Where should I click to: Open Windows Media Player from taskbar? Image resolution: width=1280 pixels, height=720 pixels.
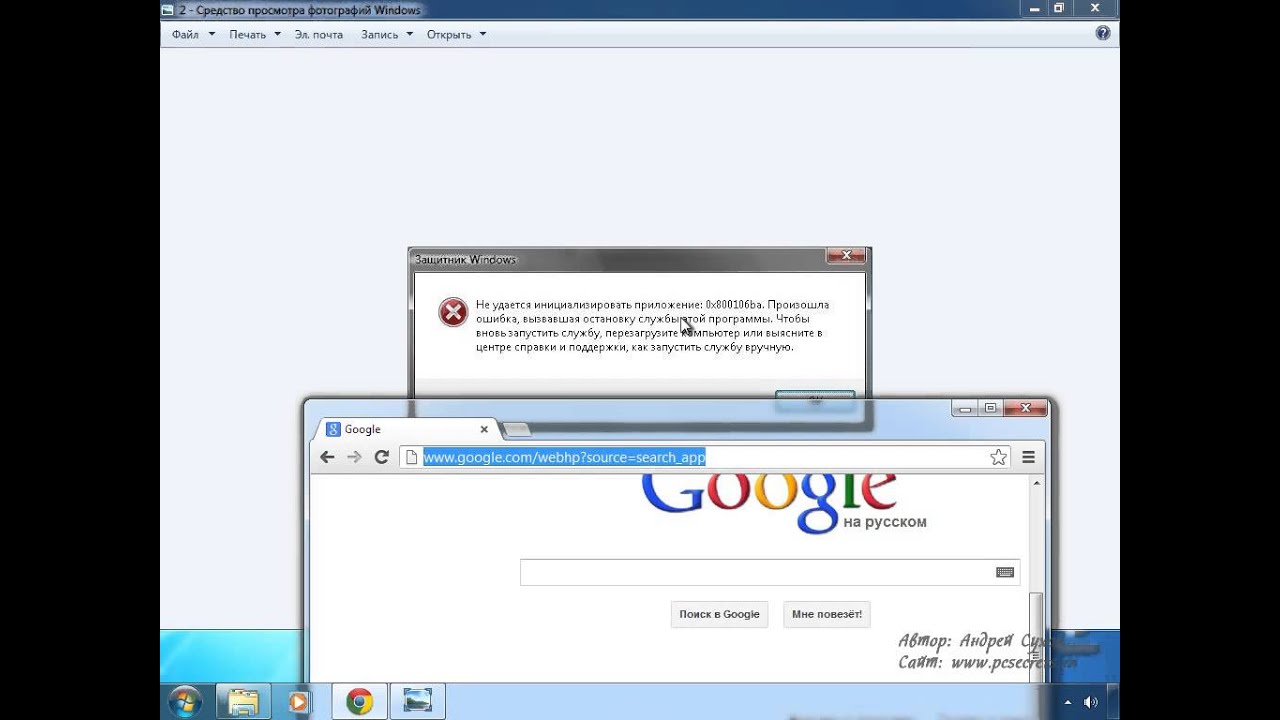(298, 702)
